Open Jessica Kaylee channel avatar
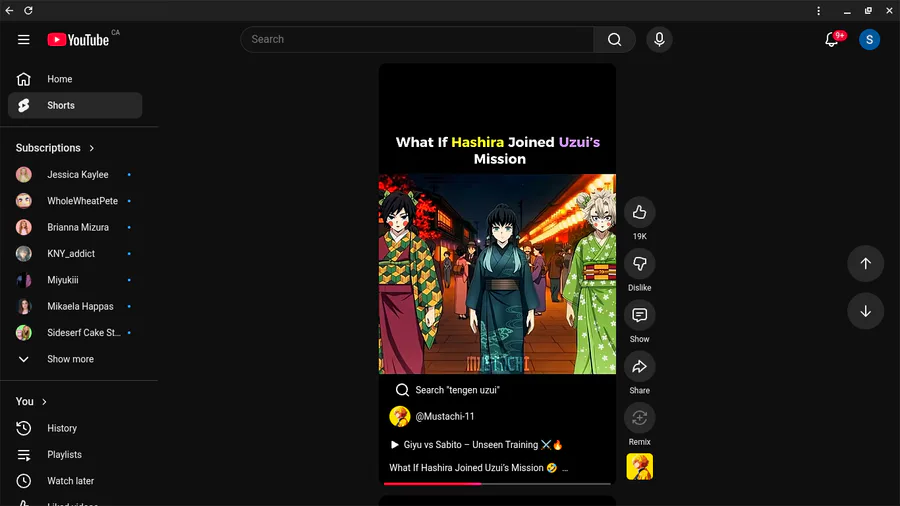The image size is (900, 506). pyautogui.click(x=24, y=174)
